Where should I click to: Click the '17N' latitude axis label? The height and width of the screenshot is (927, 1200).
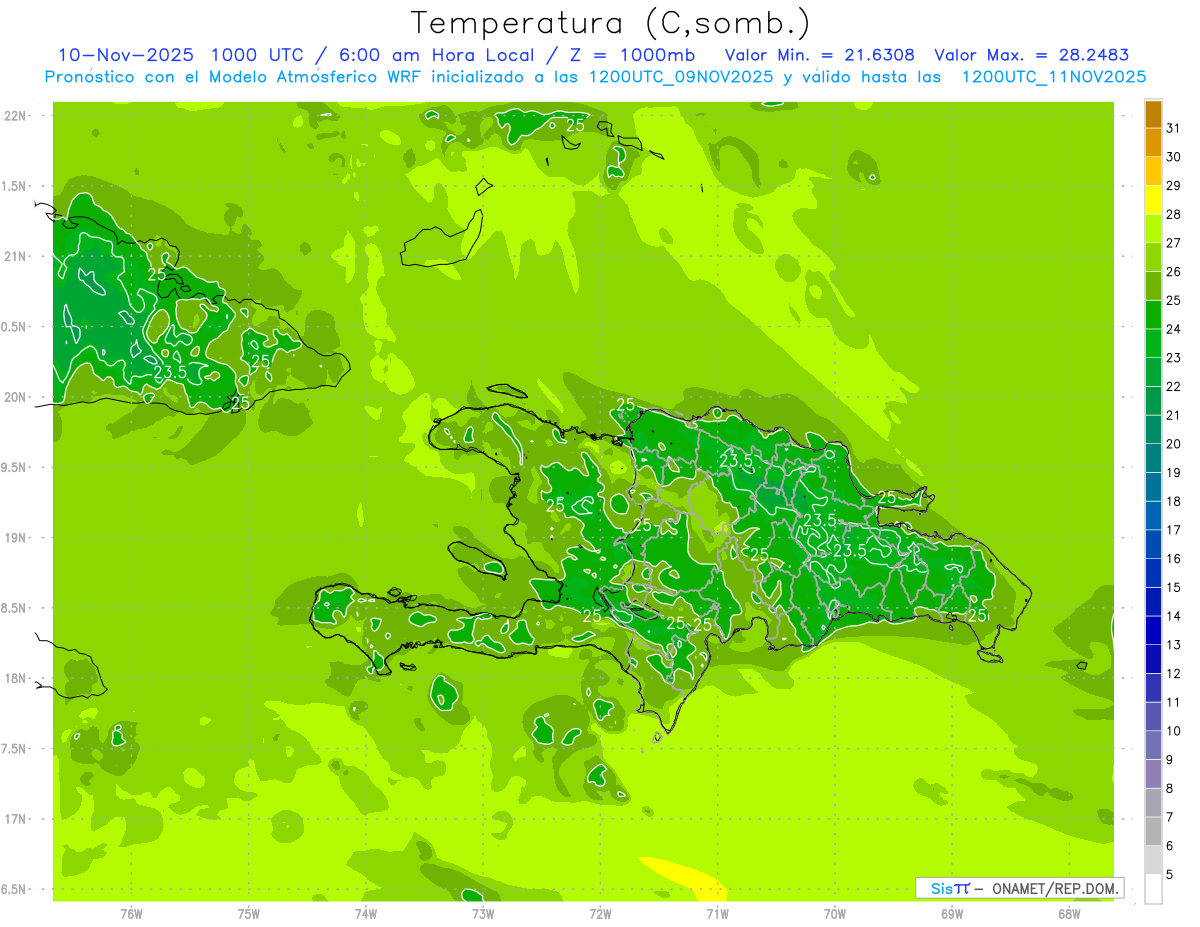(x=16, y=819)
